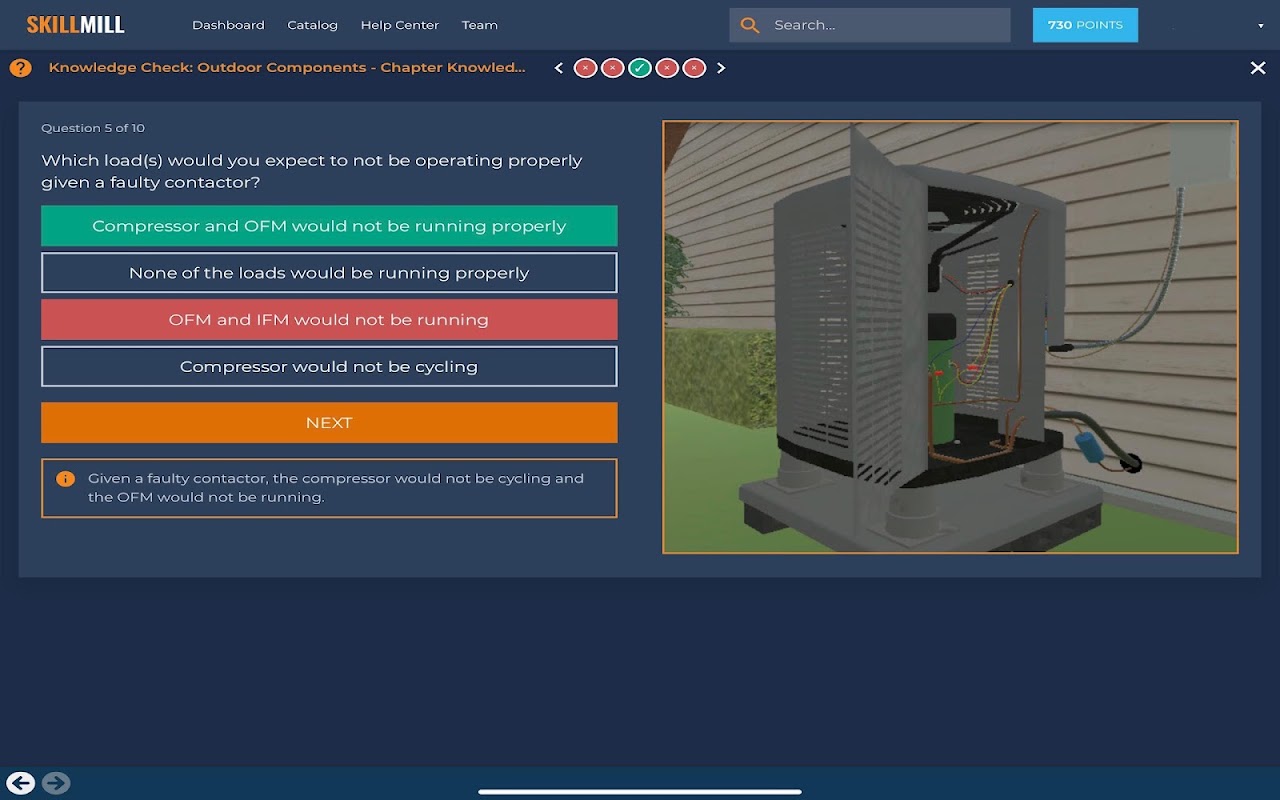
Task: Go to Help Center
Action: 400,25
